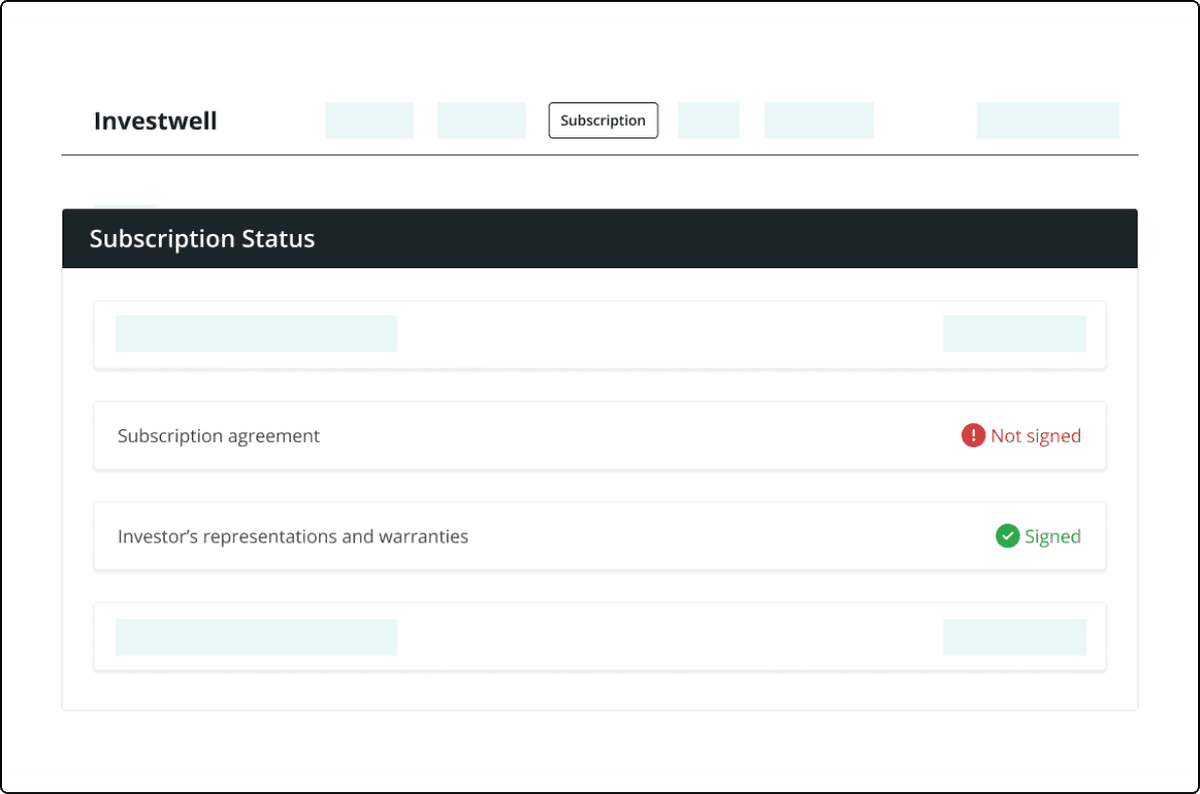Click empty middle area of Subscription agreement row
Screen dimensions: 1200x794
coord(640,436)
